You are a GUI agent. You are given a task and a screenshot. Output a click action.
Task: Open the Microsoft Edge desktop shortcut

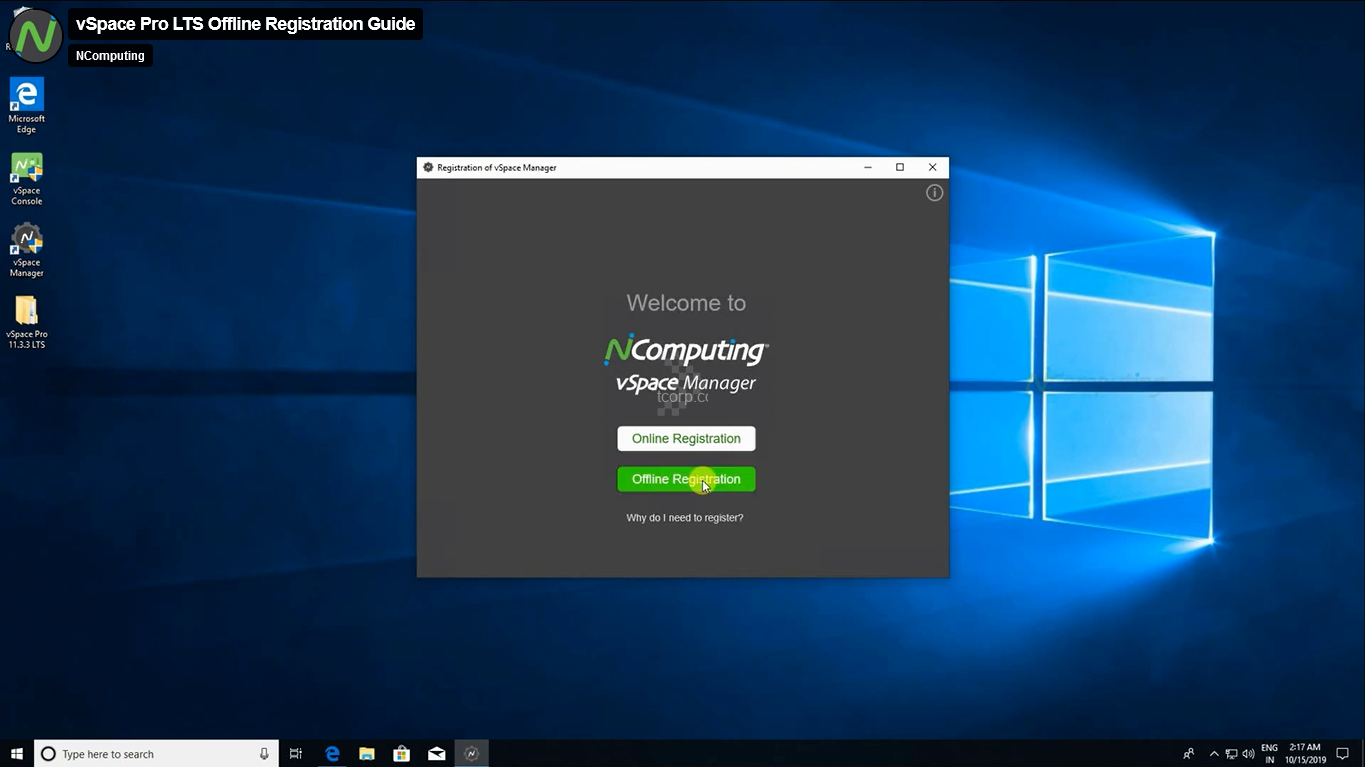[26, 106]
